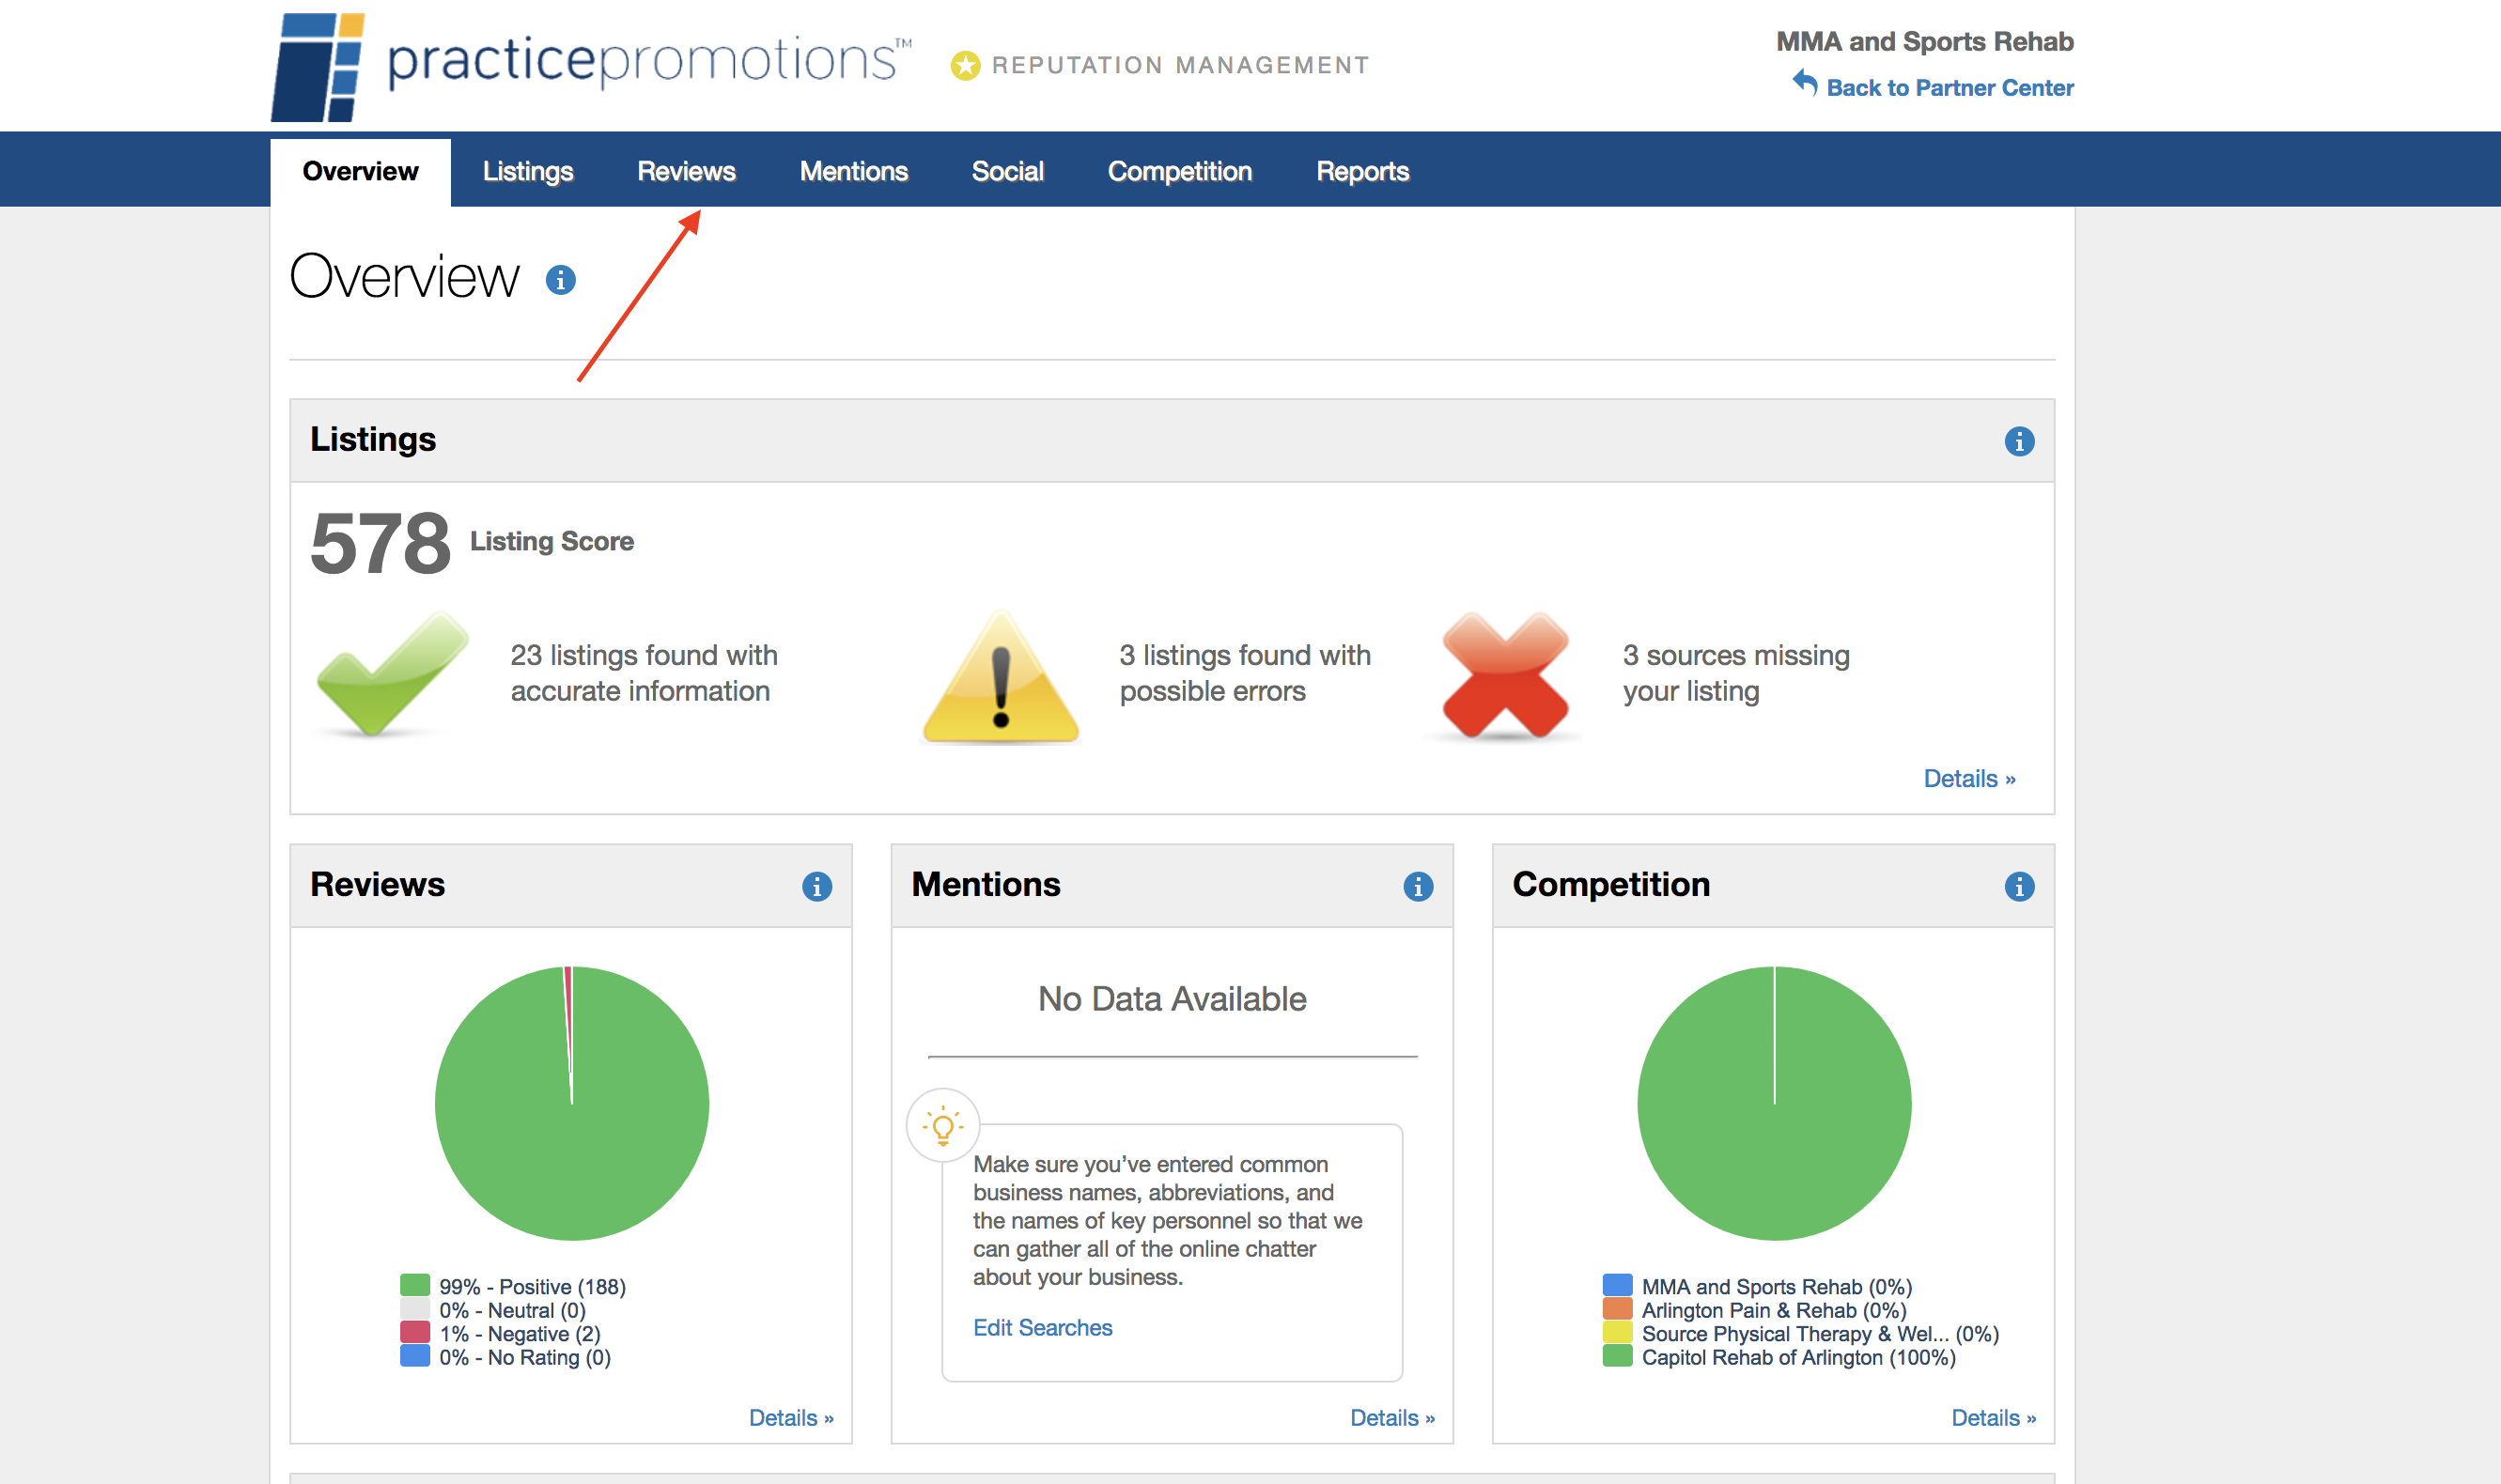Click the blue No Rating legend swatch
The width and height of the screenshot is (2501, 1484).
415,1356
